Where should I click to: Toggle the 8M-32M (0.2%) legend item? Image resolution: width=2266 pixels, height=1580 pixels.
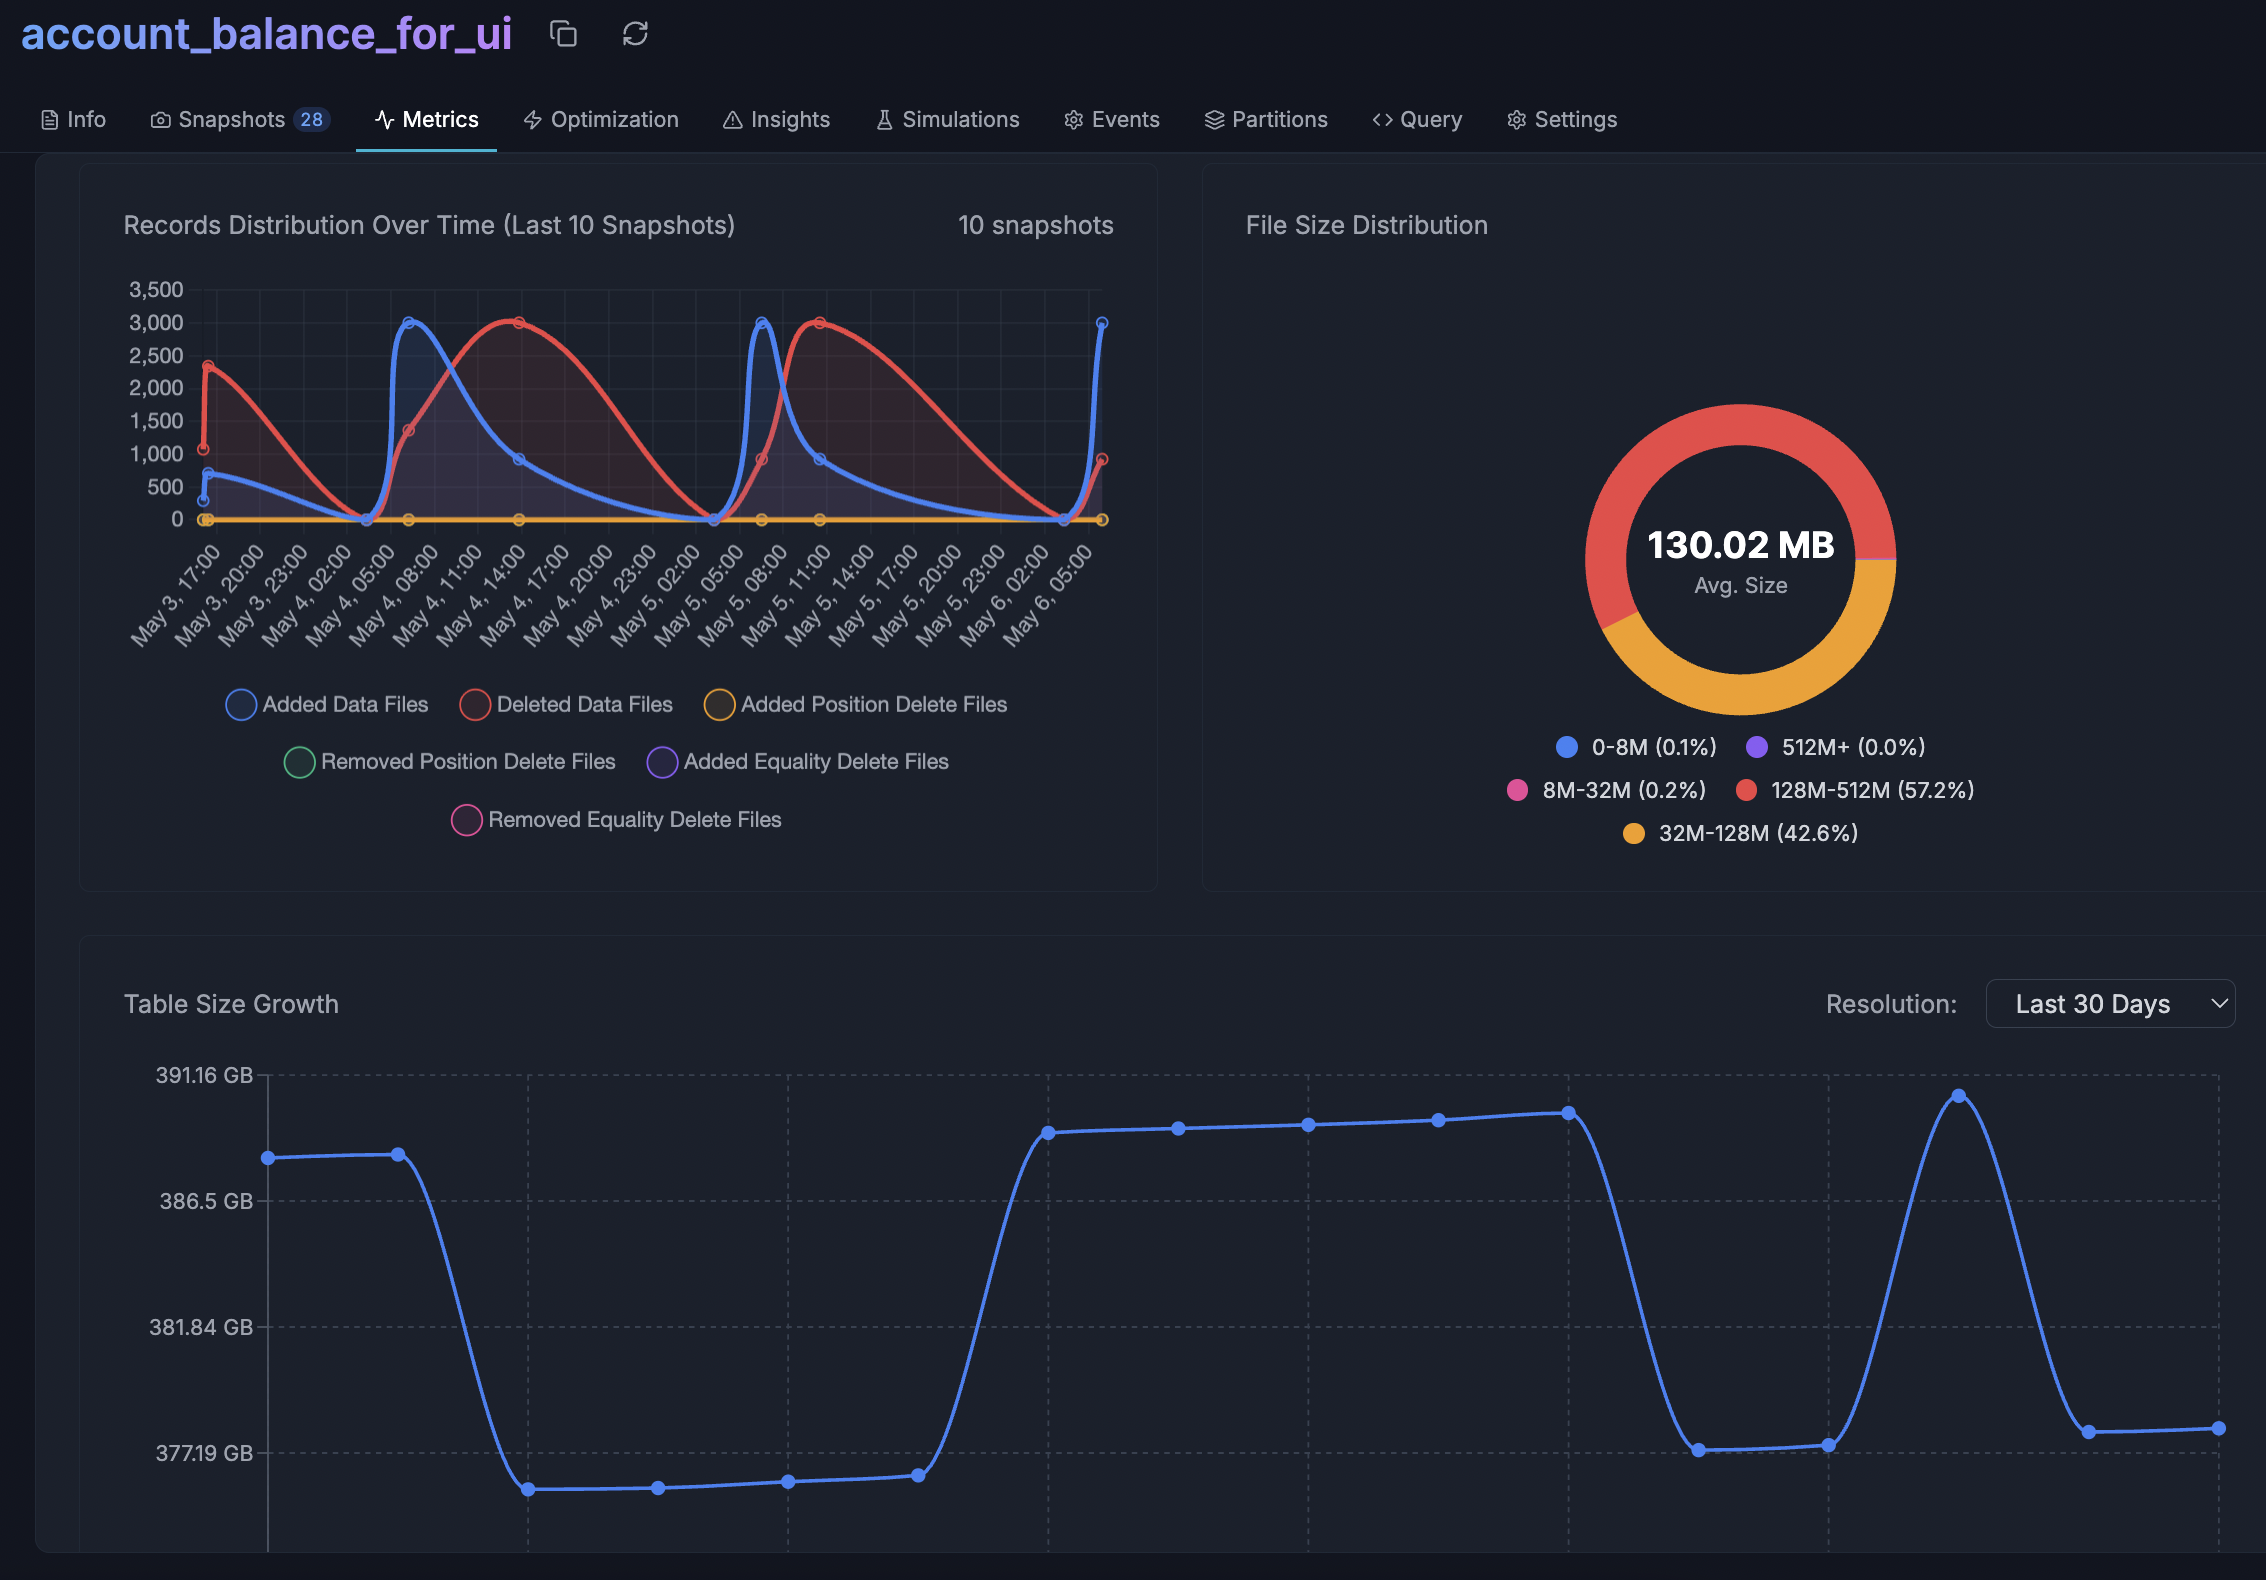(1606, 790)
